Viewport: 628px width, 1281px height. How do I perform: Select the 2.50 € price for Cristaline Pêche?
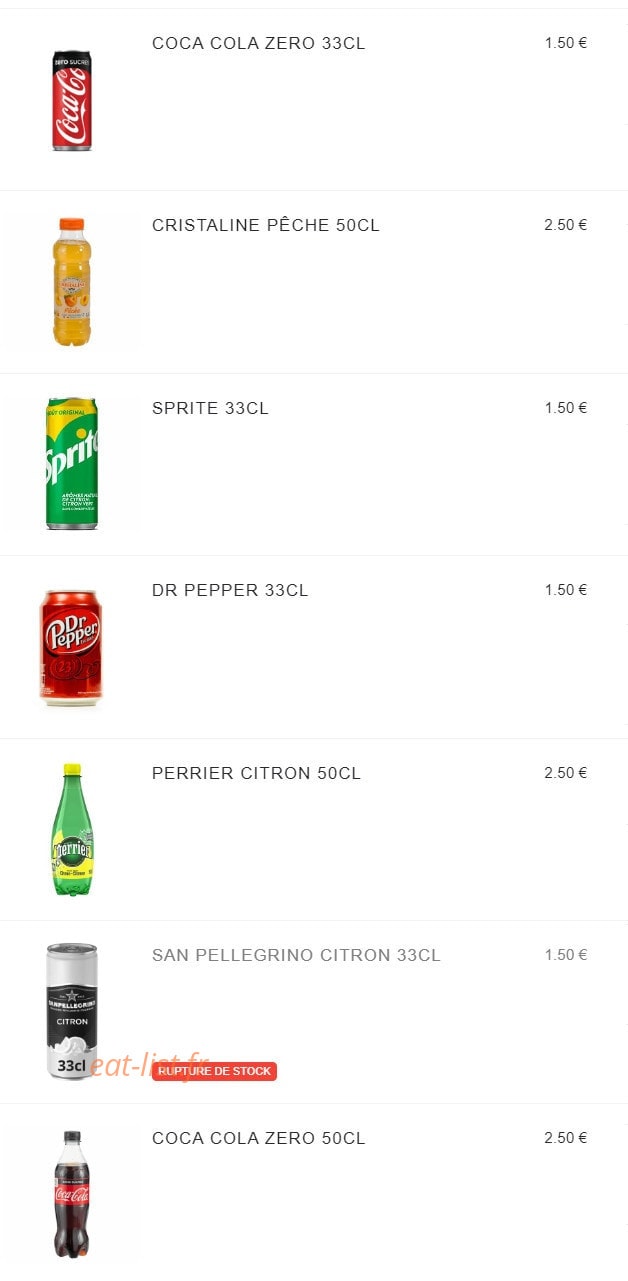(566, 225)
